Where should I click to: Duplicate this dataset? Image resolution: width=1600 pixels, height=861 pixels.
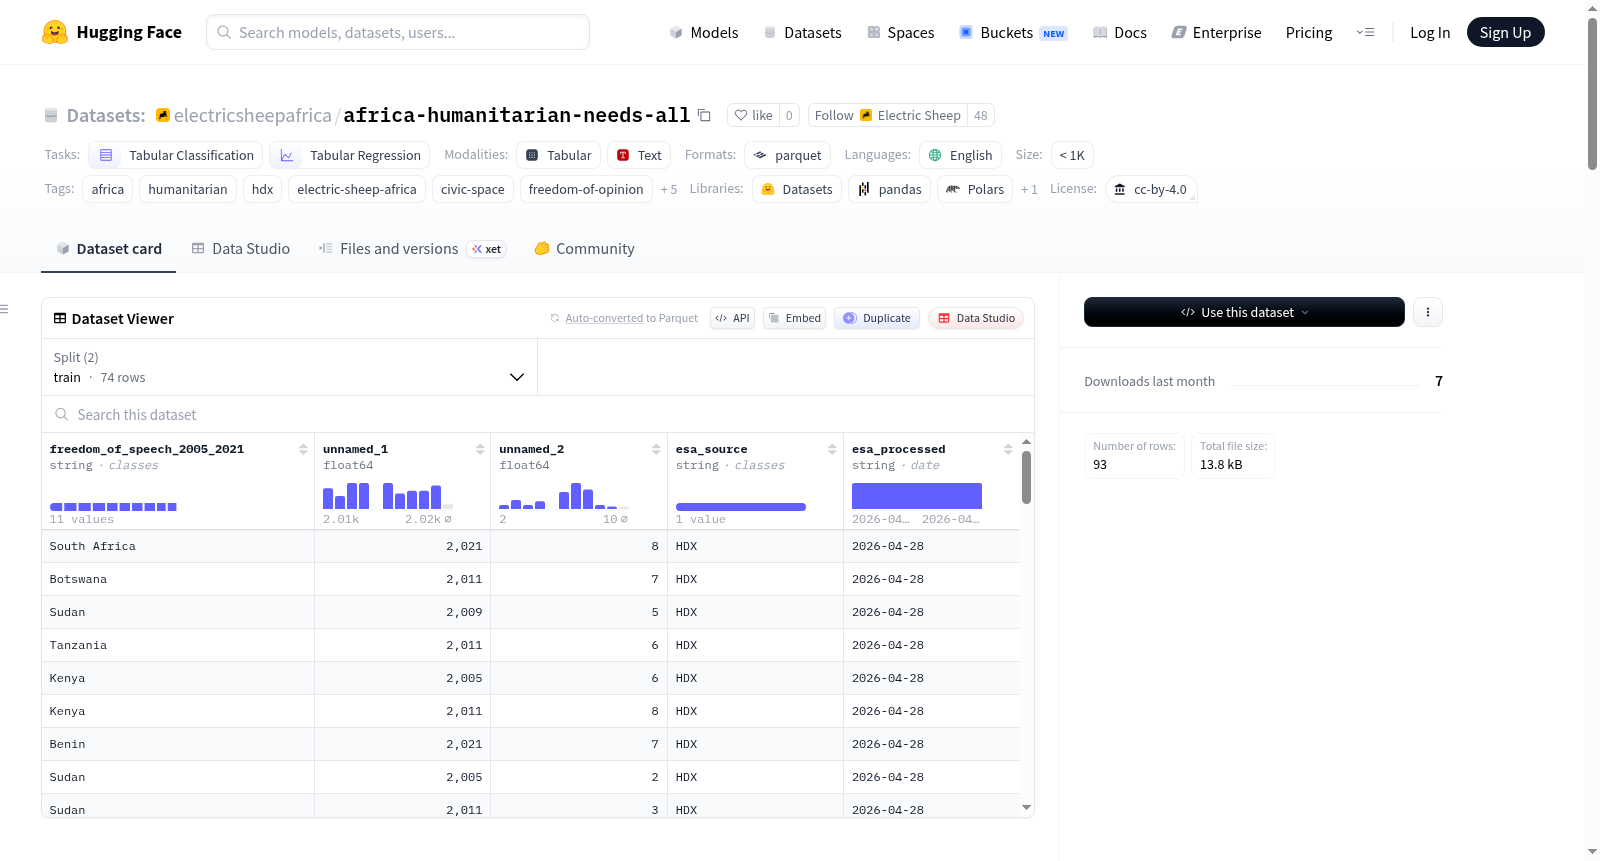click(x=877, y=318)
